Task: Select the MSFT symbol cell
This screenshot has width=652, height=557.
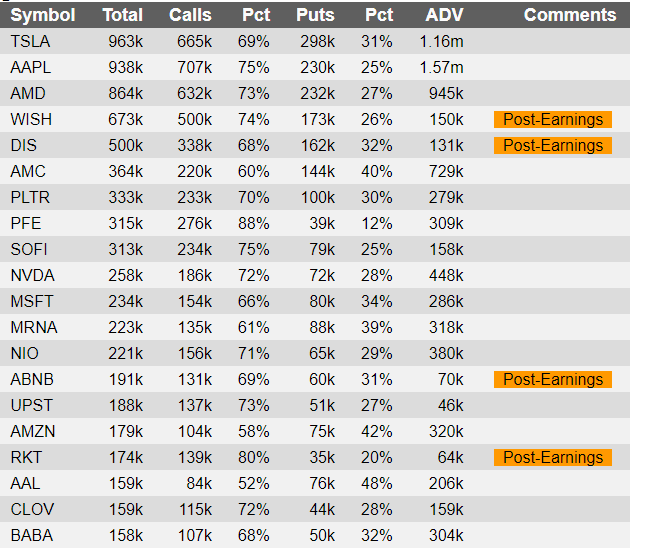Action: [x=32, y=301]
